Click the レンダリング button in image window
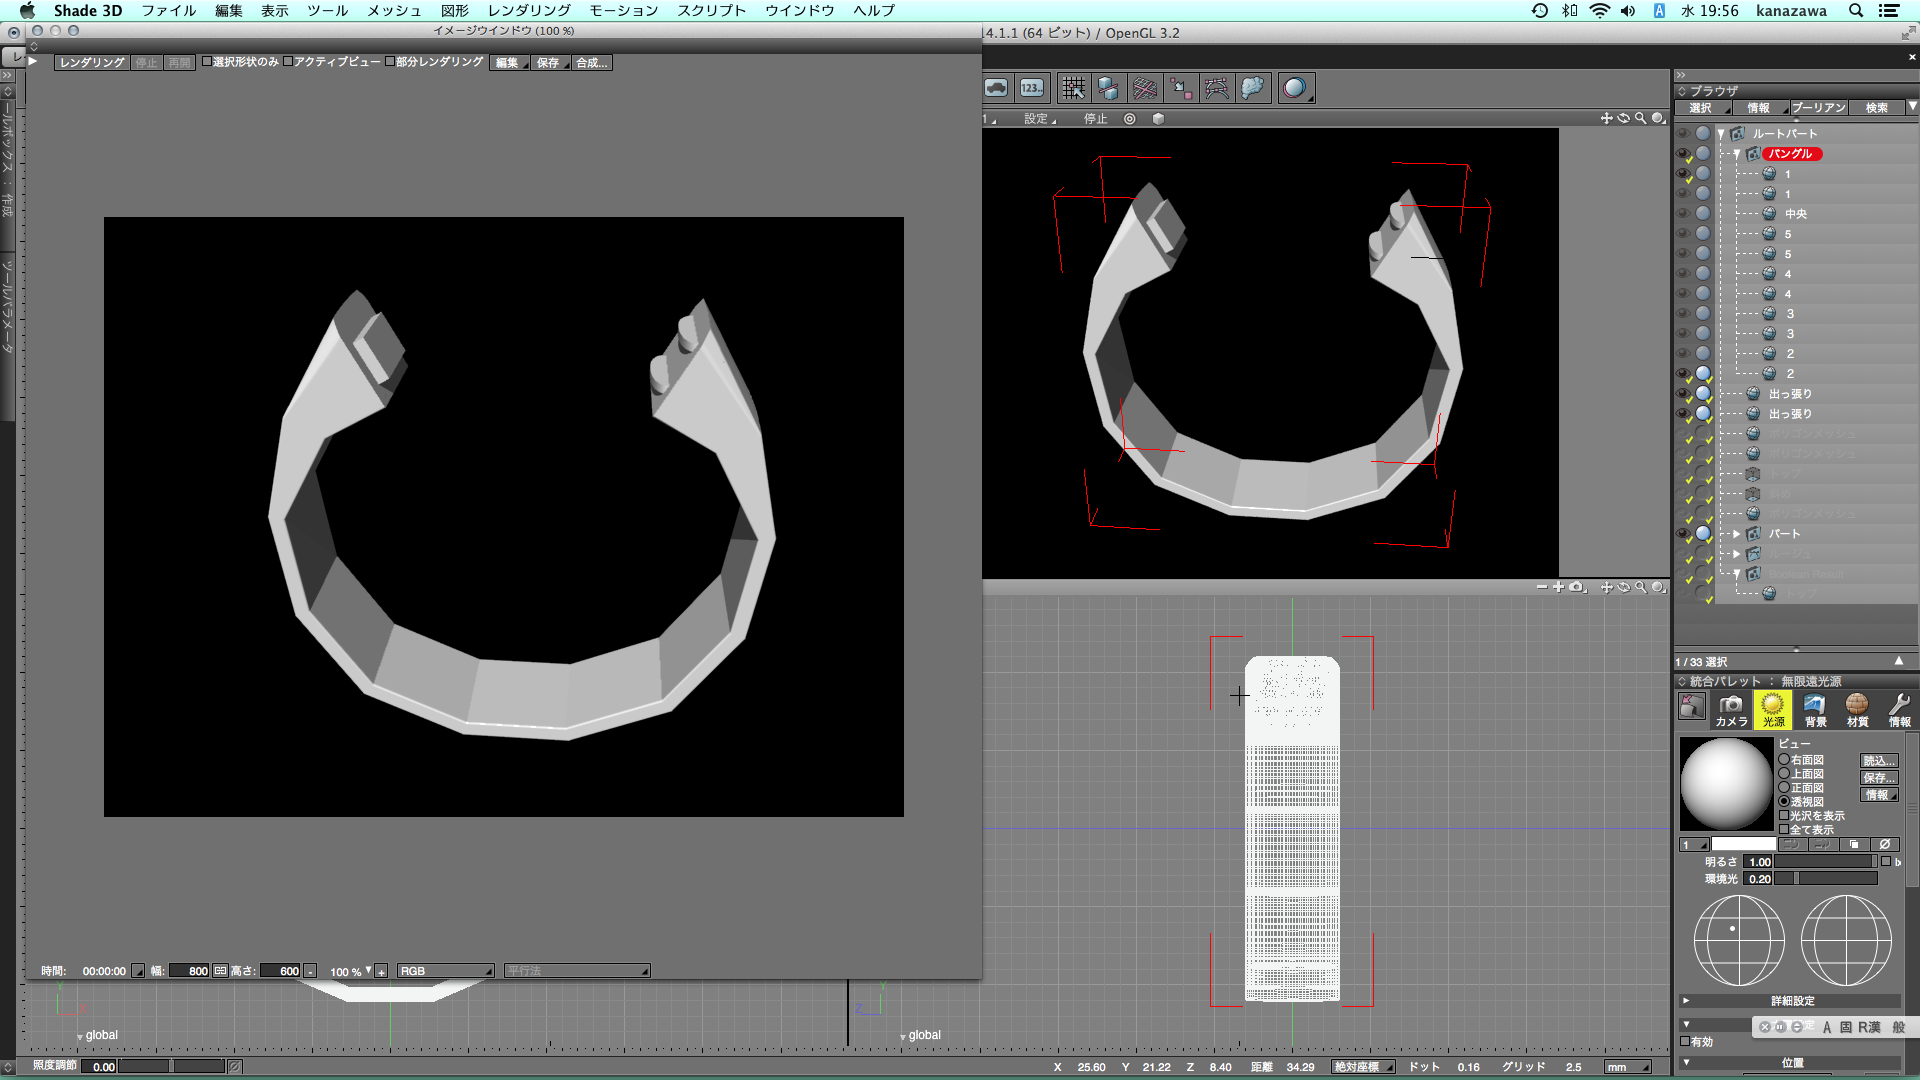The image size is (1920, 1080). [92, 62]
